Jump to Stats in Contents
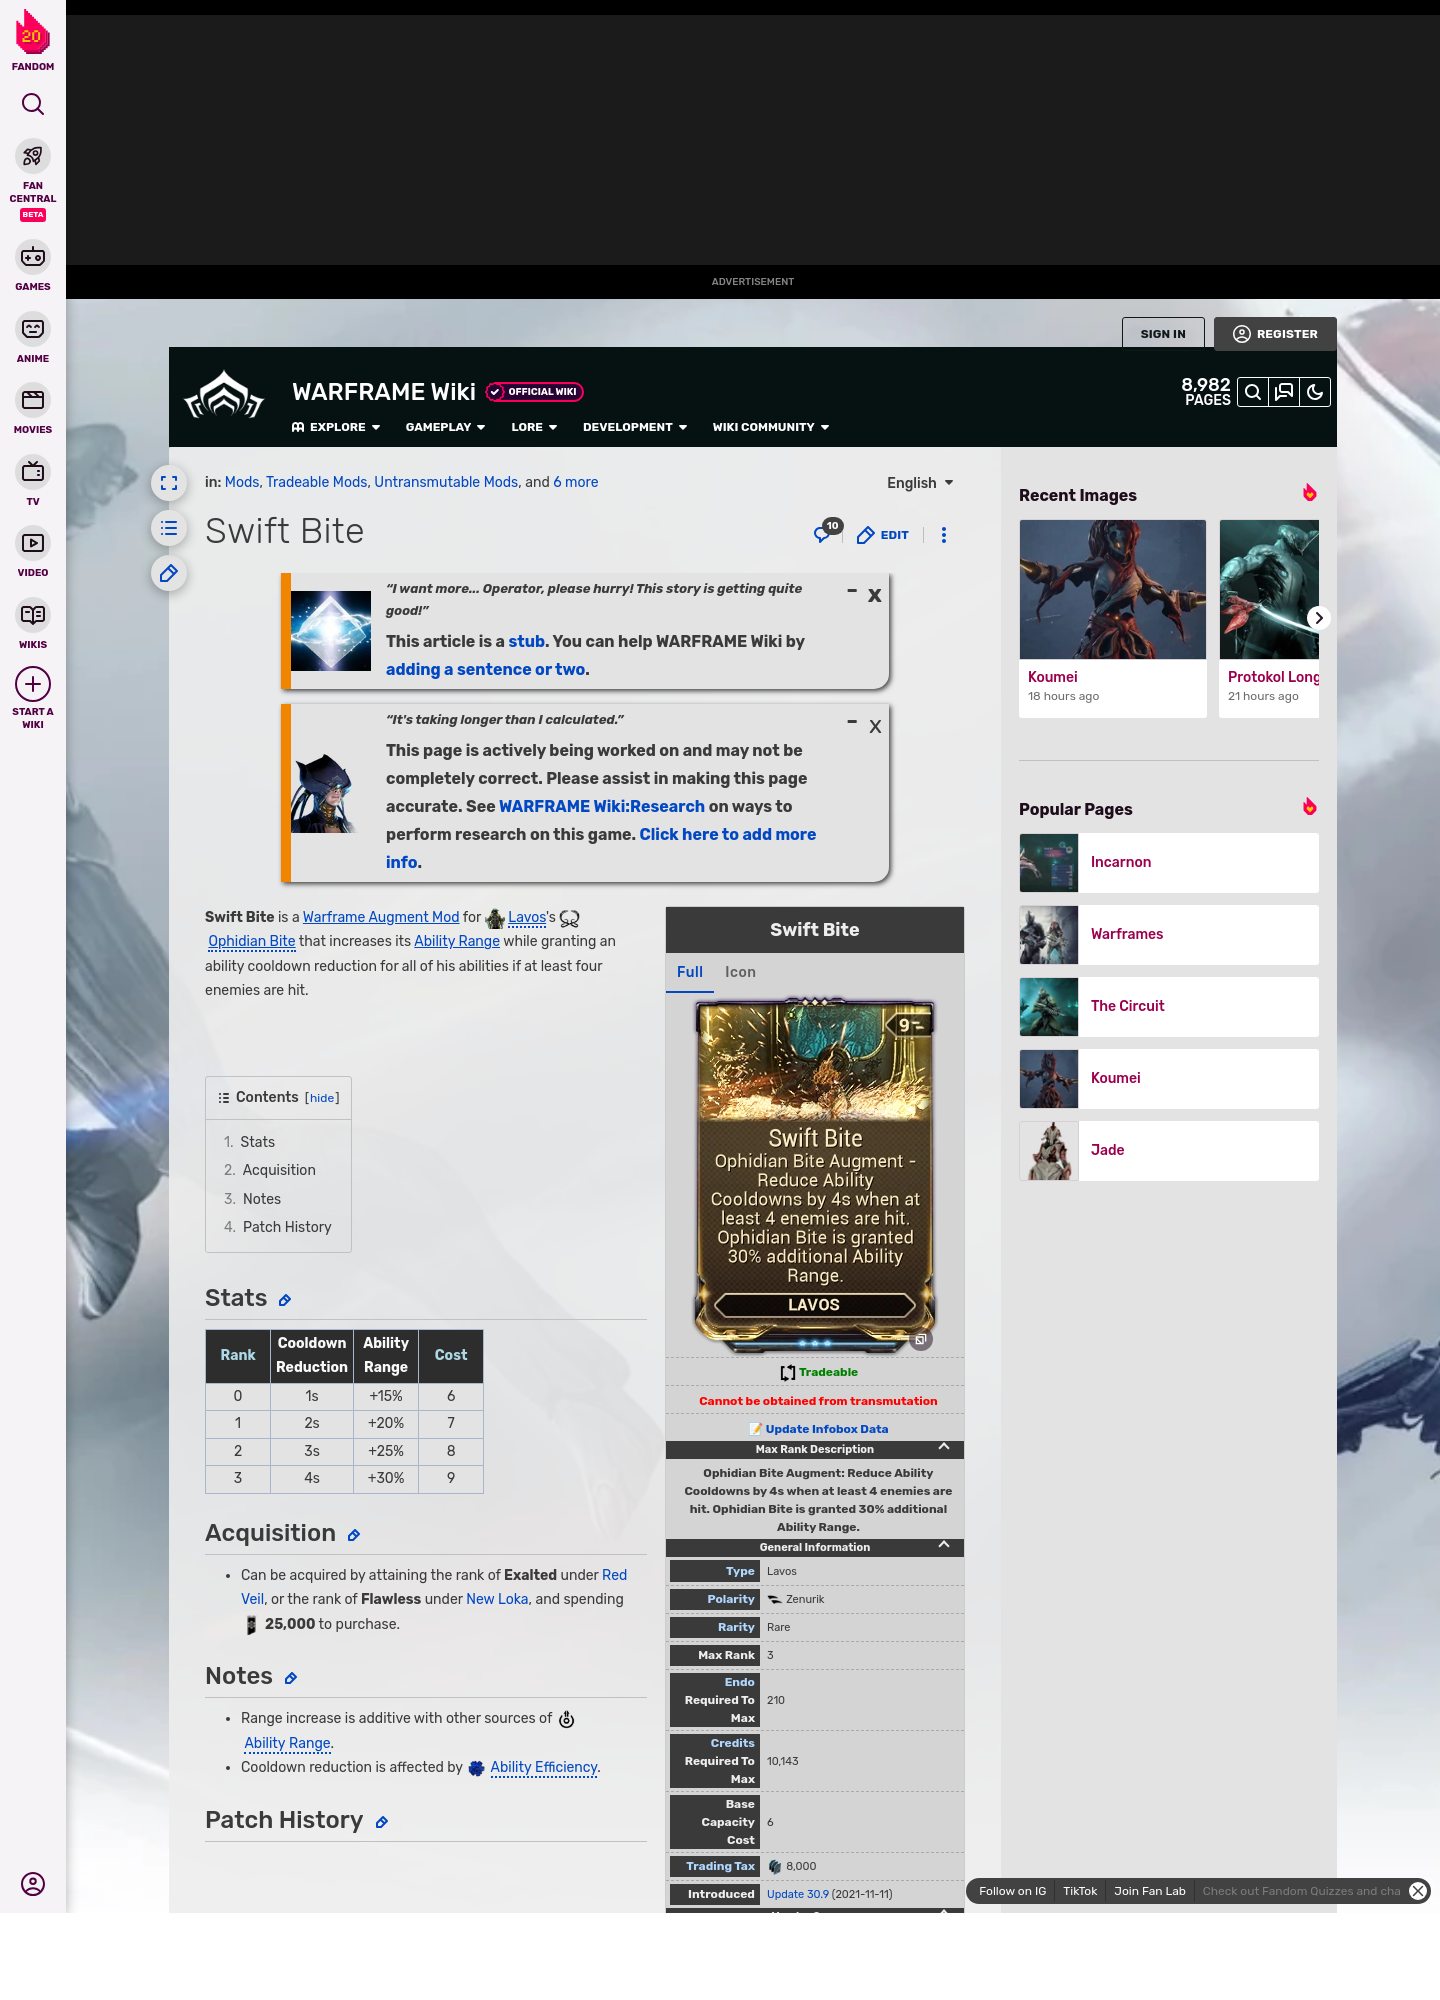The image size is (1440, 2000). [257, 1142]
